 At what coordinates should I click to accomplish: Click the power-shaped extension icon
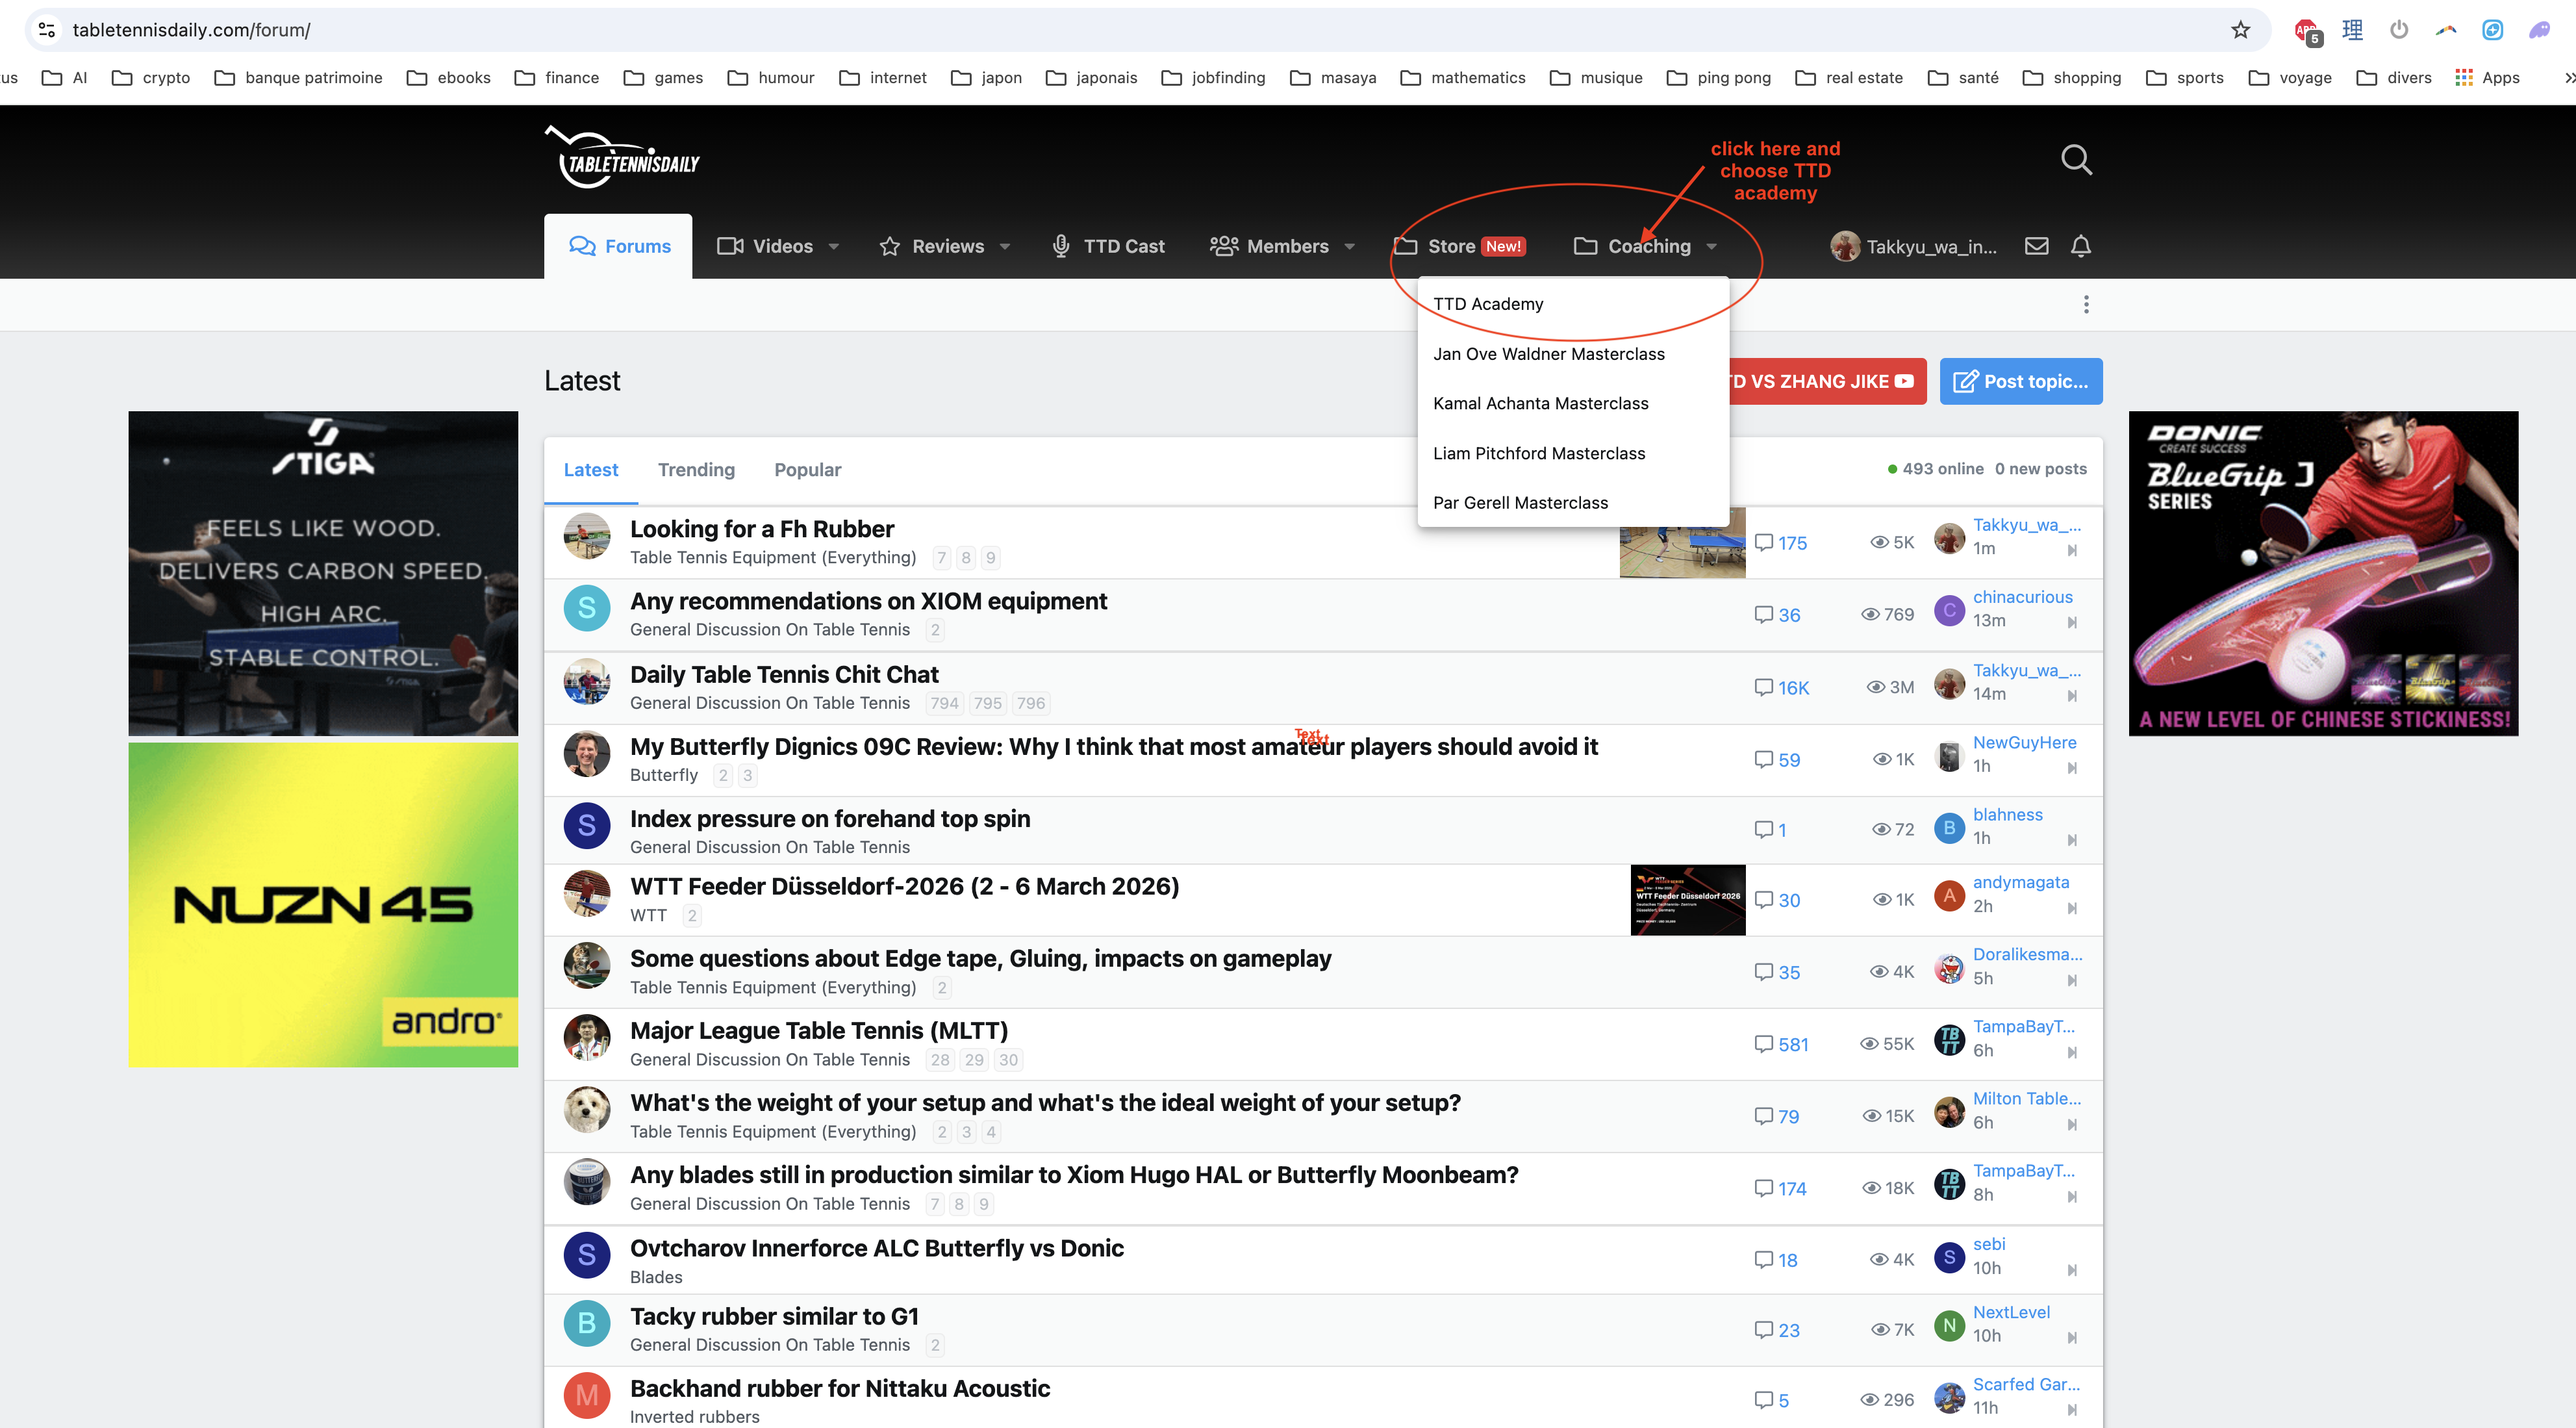click(x=2399, y=30)
